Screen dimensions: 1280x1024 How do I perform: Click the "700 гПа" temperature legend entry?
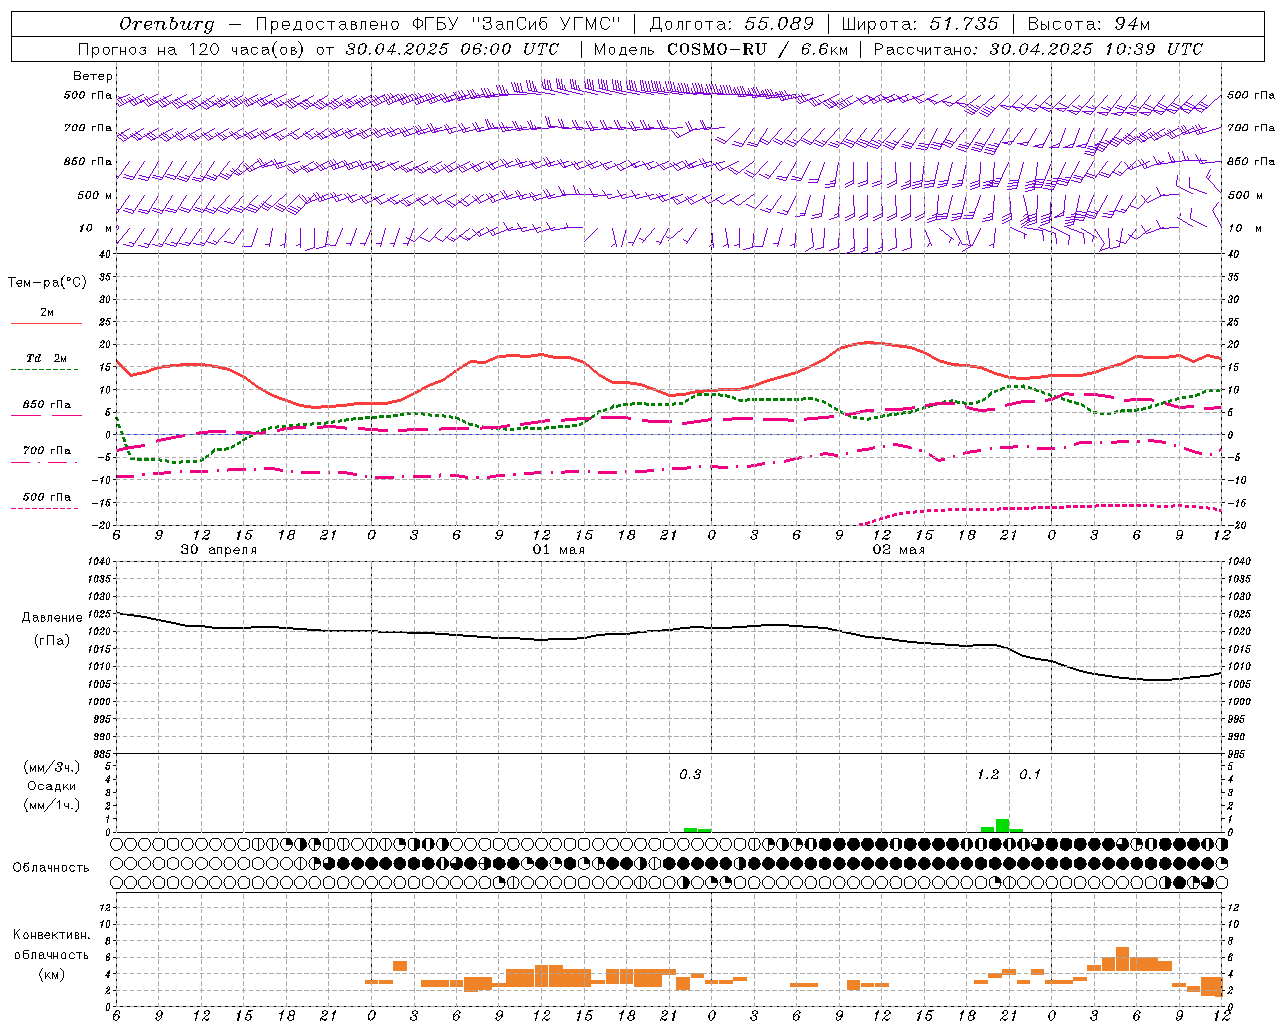pyautogui.click(x=47, y=451)
